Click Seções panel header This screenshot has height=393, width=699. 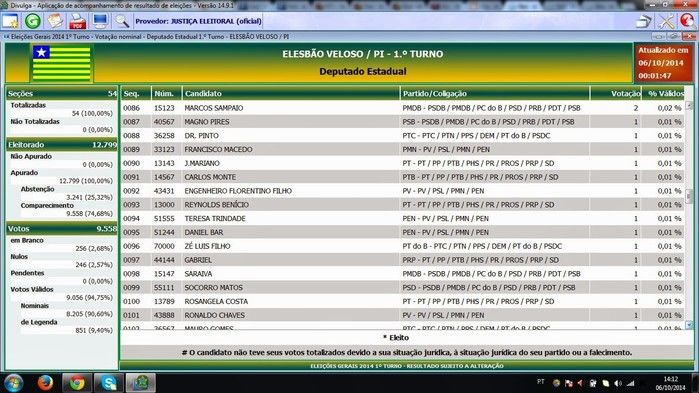[62, 93]
